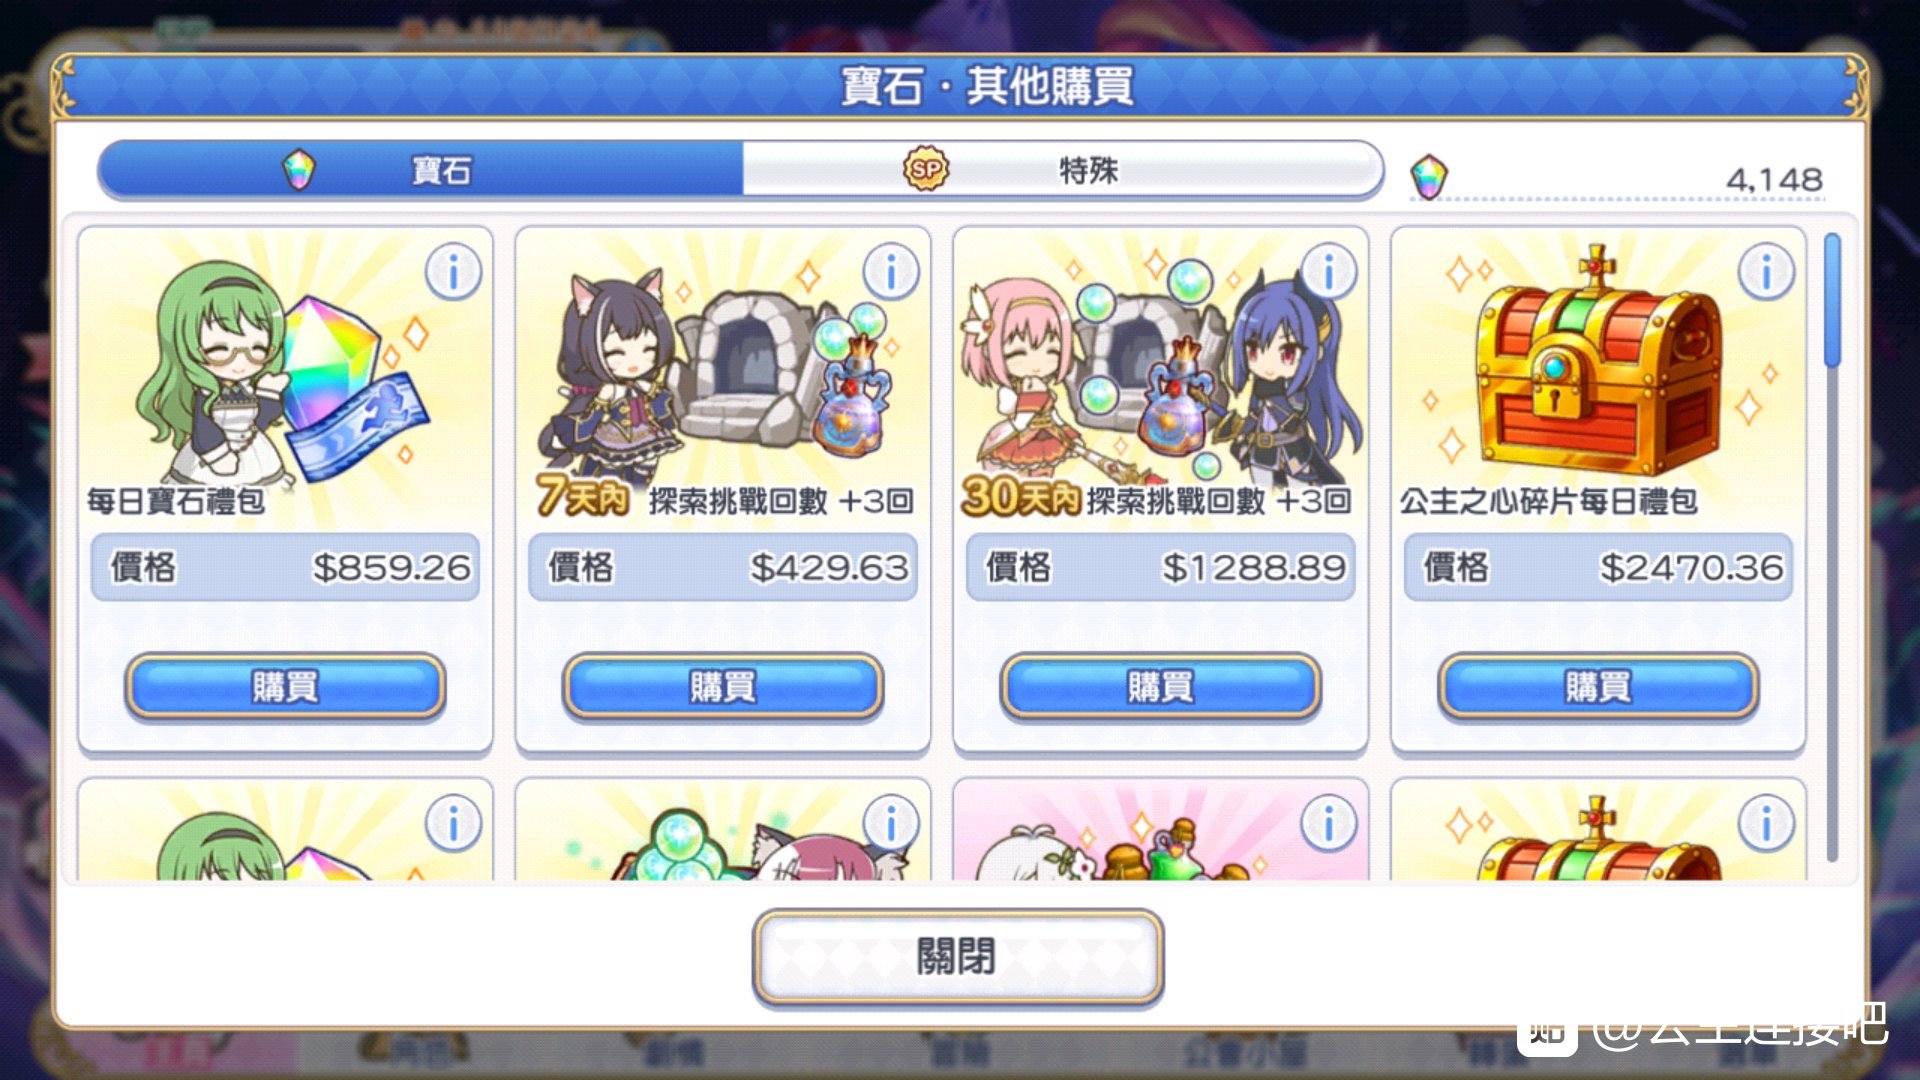Viewport: 1920px width, 1080px height.
Task: Buy the $429.63 7-day exploration pack
Action: 723,687
